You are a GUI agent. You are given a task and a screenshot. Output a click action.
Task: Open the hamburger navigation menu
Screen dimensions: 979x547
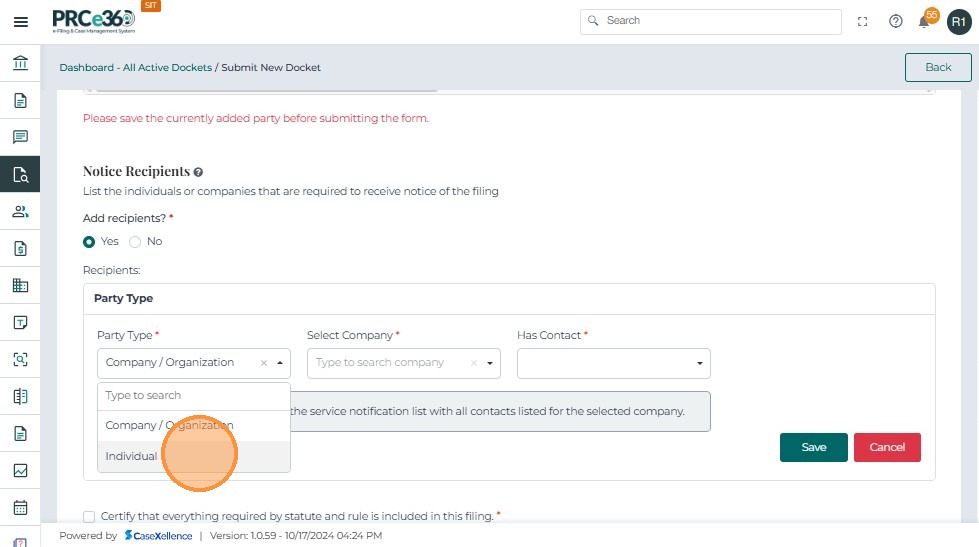[x=20, y=21]
